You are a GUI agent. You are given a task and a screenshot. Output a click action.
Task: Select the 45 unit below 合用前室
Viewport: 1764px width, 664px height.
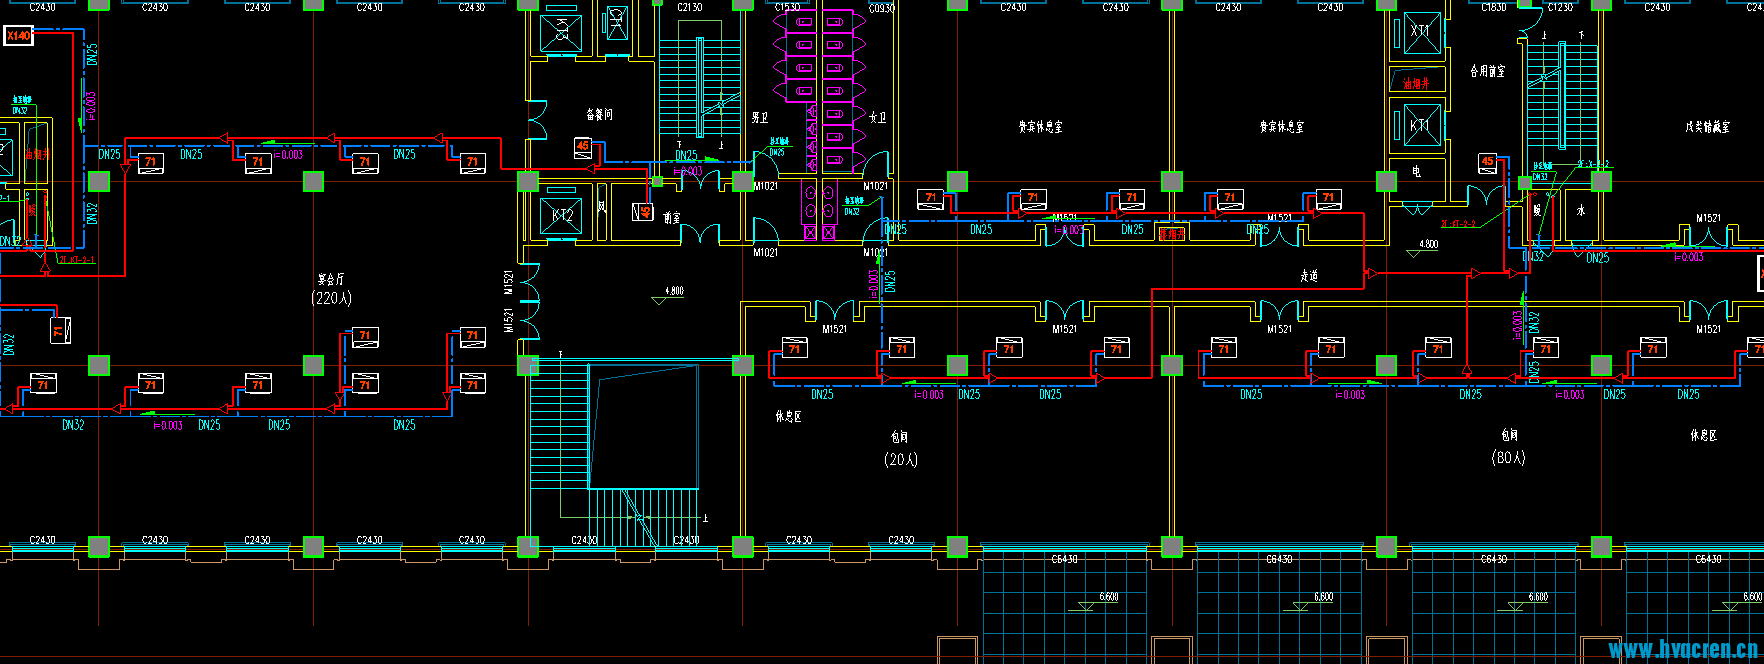tap(1488, 162)
